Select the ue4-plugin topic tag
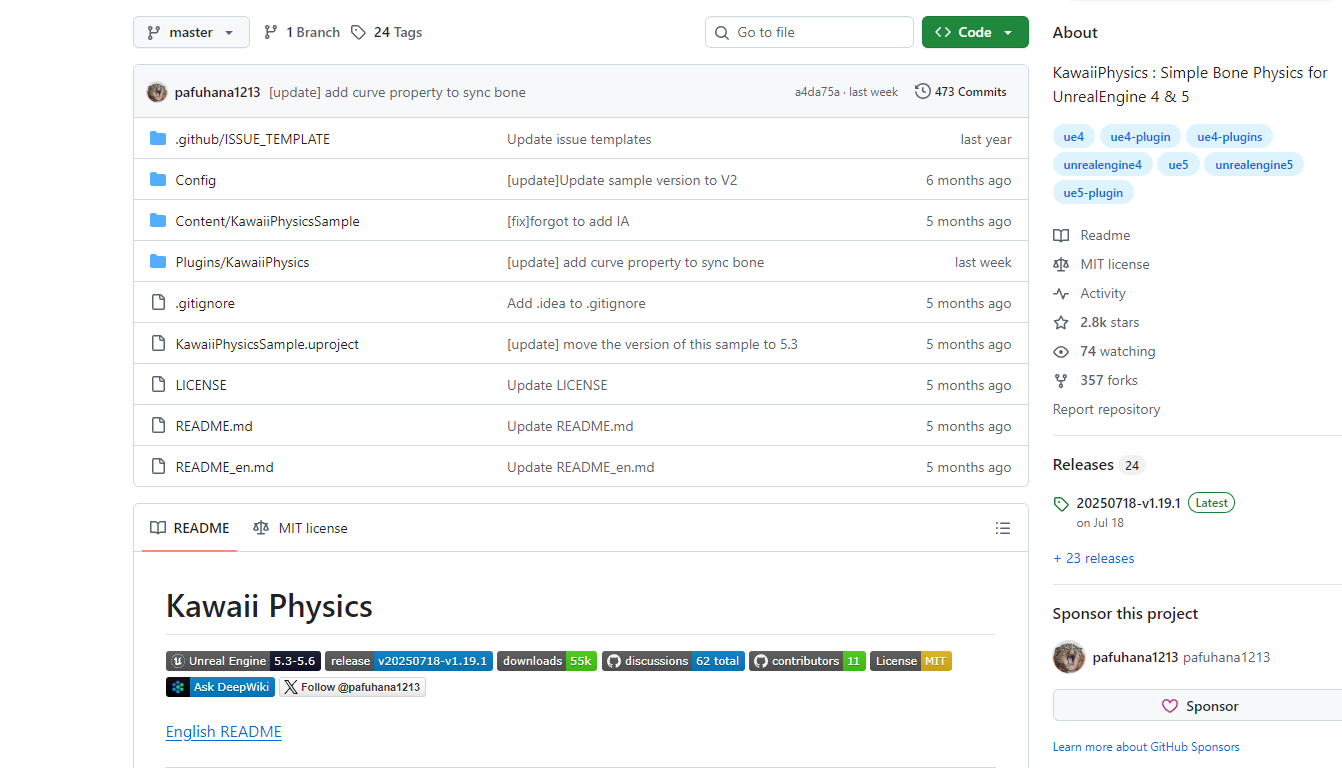This screenshot has width=1342, height=768. (x=1141, y=137)
